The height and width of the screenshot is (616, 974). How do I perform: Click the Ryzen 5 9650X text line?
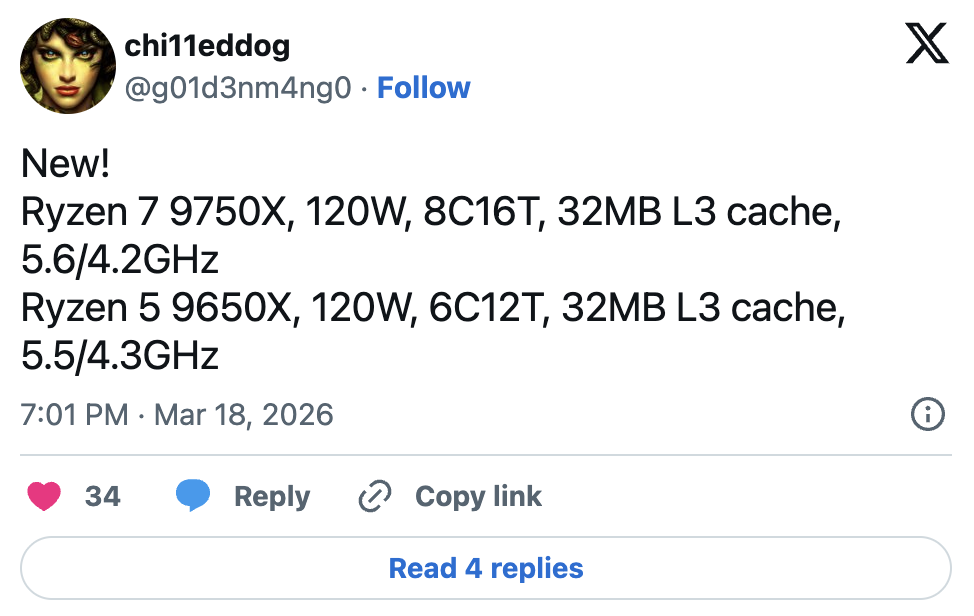[x=433, y=308]
